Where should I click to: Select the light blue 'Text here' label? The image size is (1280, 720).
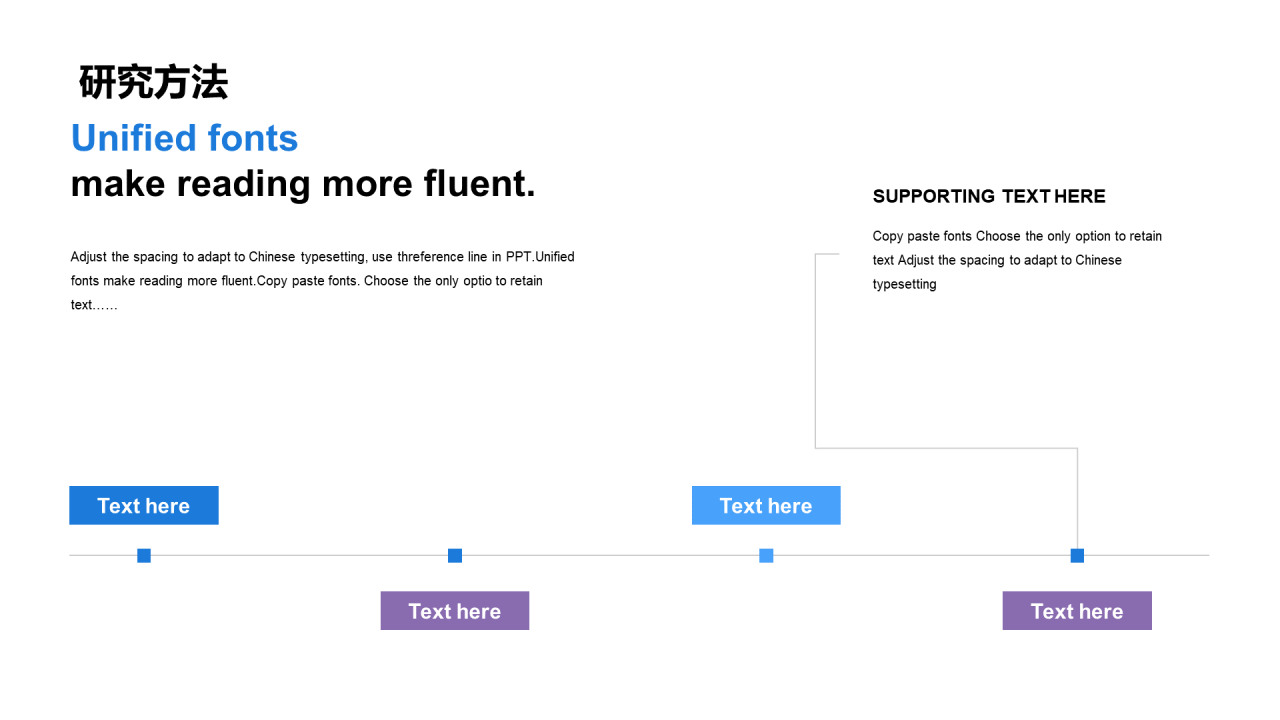pos(766,505)
